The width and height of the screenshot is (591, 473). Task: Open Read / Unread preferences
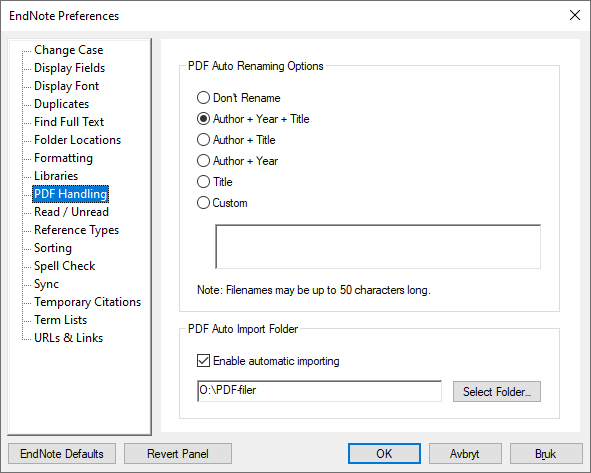[x=72, y=212]
